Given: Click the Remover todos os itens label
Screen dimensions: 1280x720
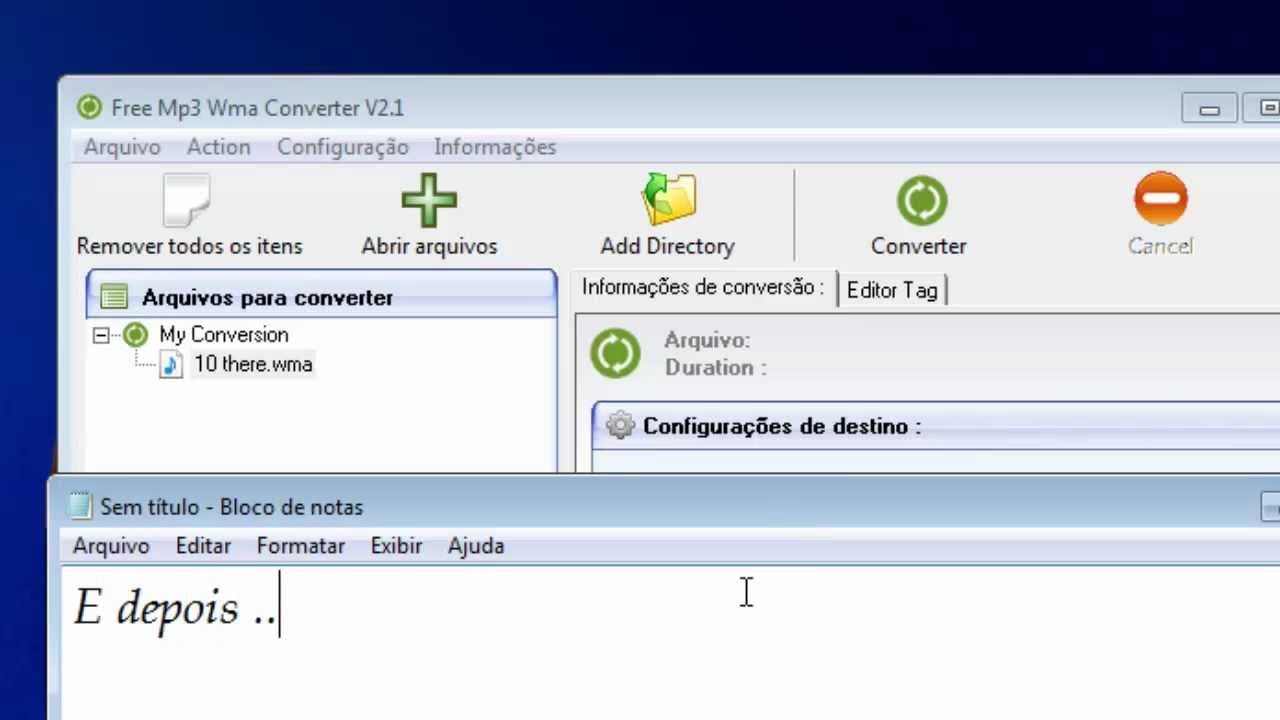Looking at the screenshot, I should click(x=189, y=246).
